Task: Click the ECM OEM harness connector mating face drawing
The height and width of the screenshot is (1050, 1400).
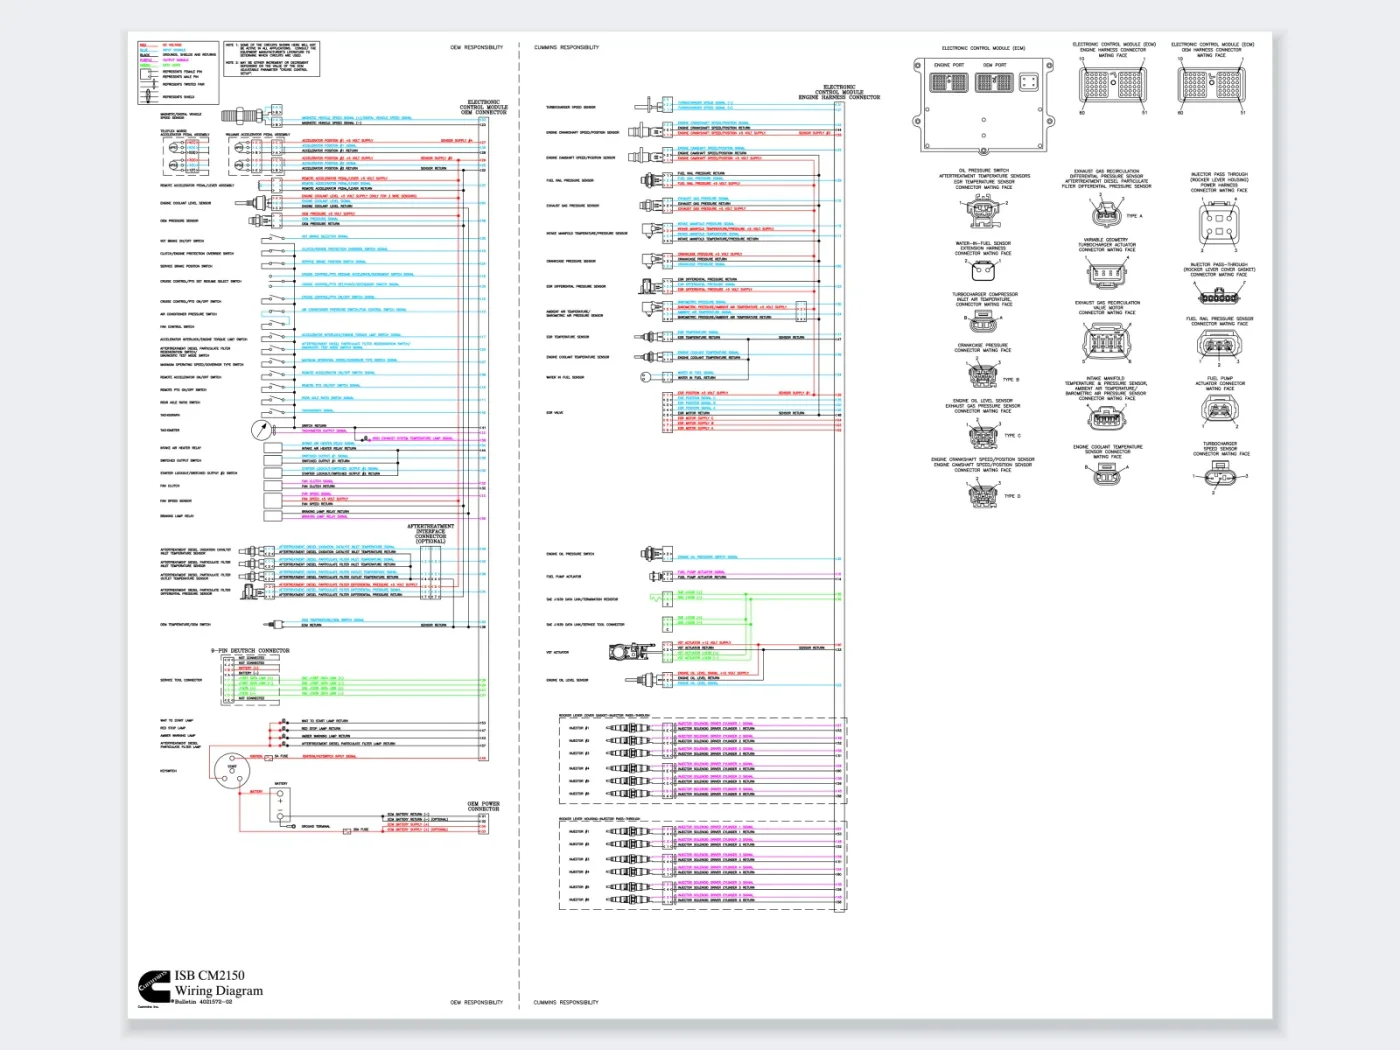Action: tap(1212, 86)
